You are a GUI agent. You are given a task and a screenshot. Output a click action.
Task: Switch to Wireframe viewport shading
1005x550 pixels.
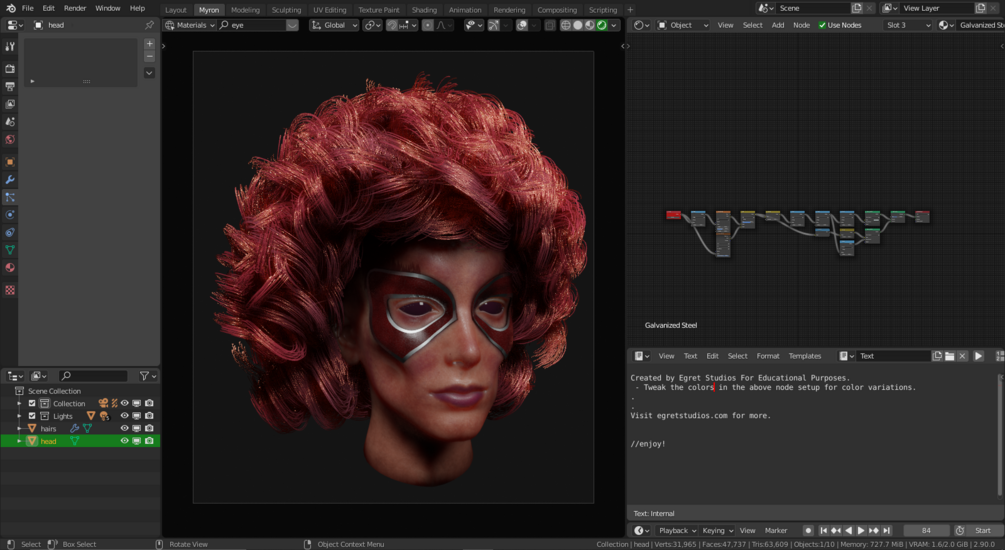click(565, 25)
